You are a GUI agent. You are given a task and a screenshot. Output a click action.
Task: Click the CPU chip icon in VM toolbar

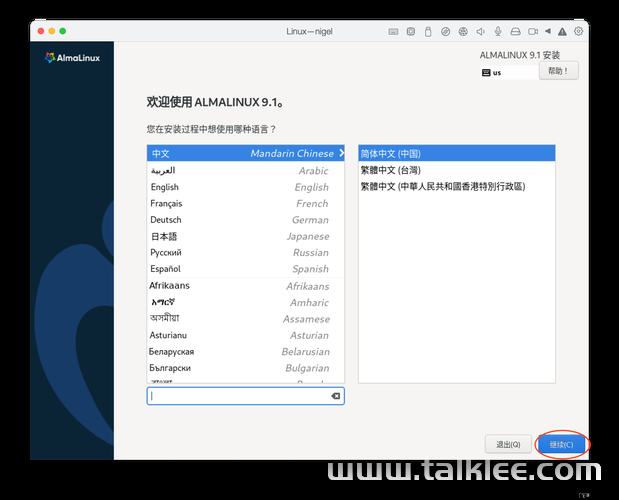pos(411,32)
